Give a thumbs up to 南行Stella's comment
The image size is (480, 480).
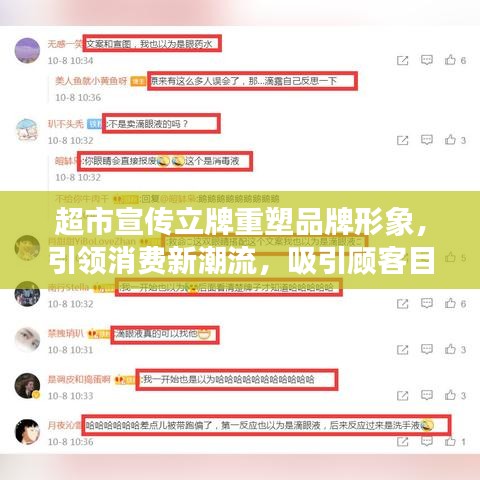pyautogui.click(x=450, y=303)
